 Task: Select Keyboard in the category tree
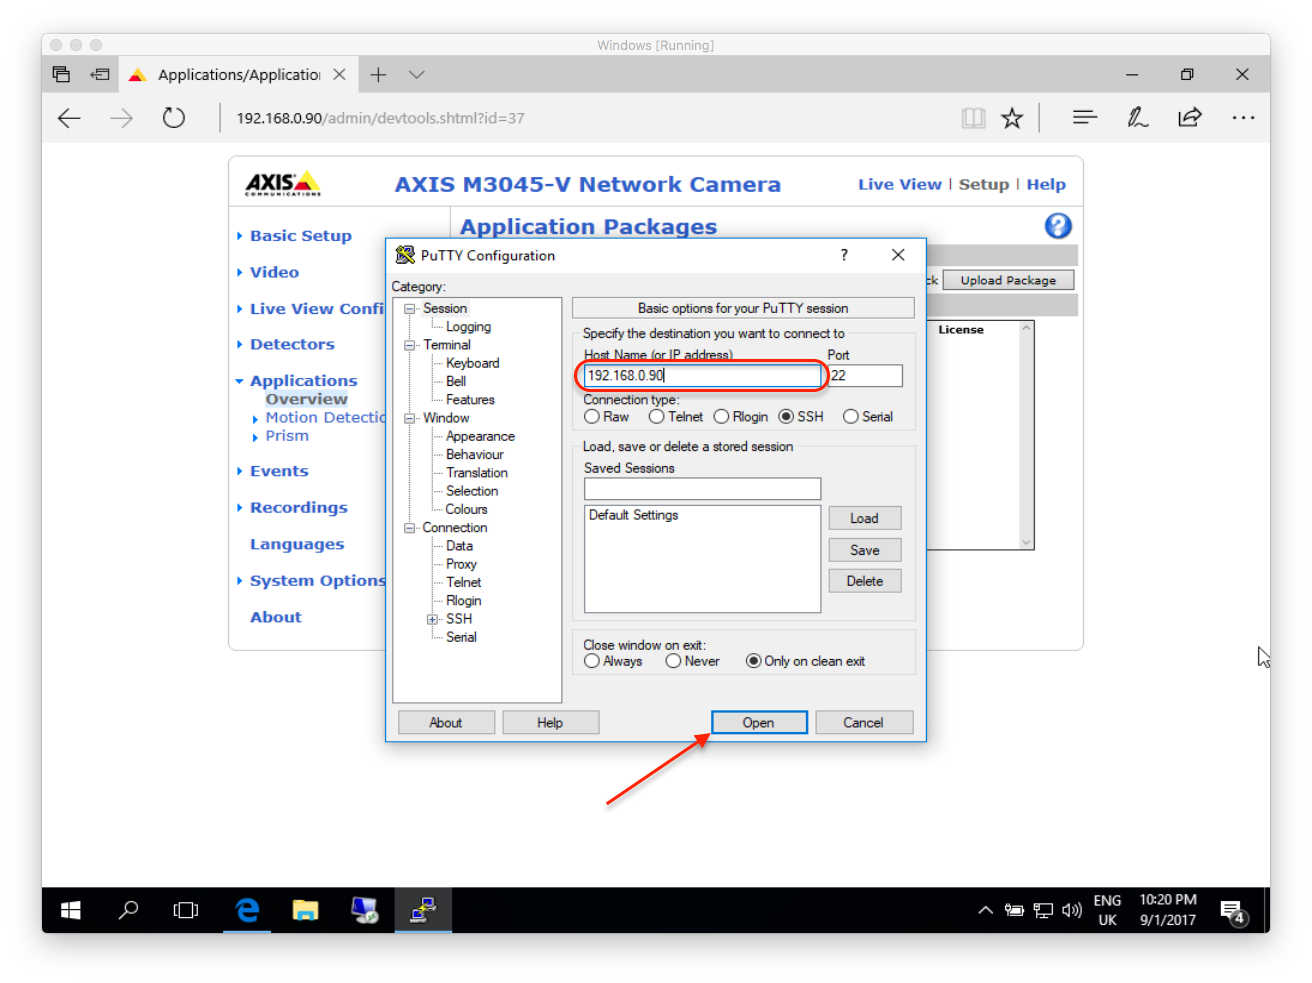pyautogui.click(x=472, y=363)
